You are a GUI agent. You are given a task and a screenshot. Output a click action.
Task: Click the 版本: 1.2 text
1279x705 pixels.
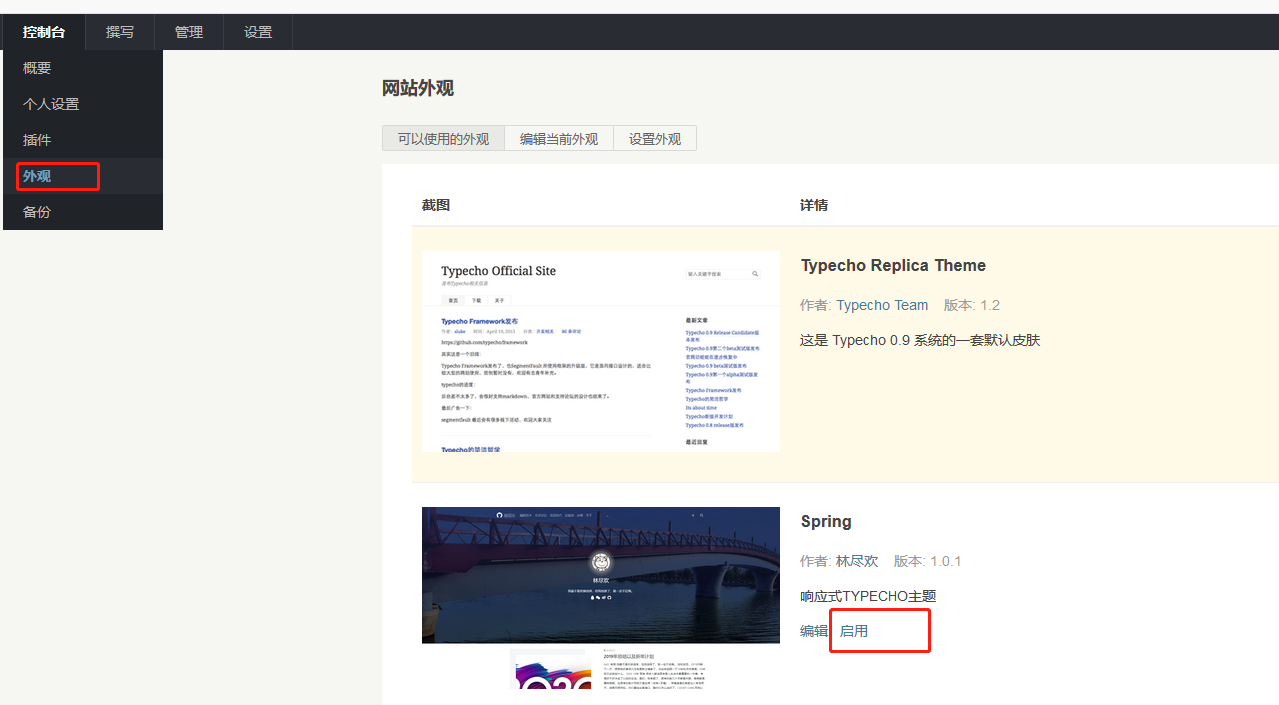pos(972,305)
